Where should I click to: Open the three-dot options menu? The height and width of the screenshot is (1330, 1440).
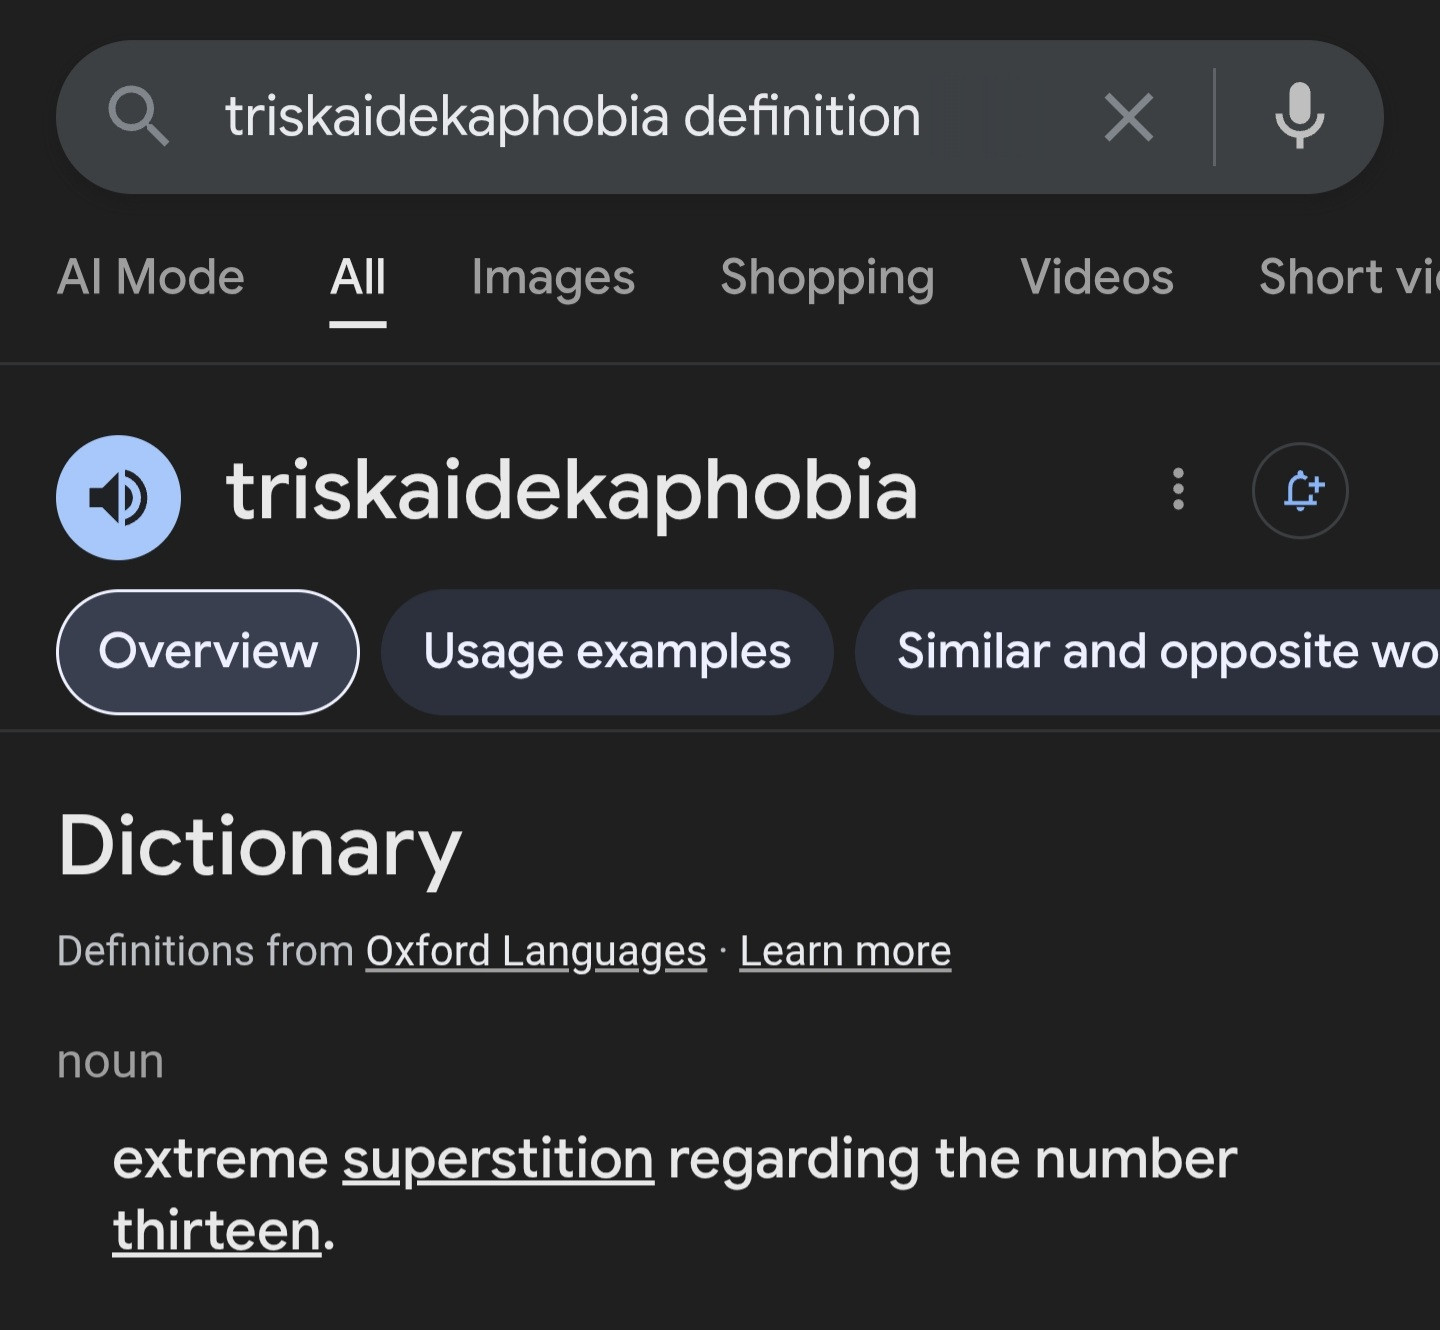pos(1178,490)
